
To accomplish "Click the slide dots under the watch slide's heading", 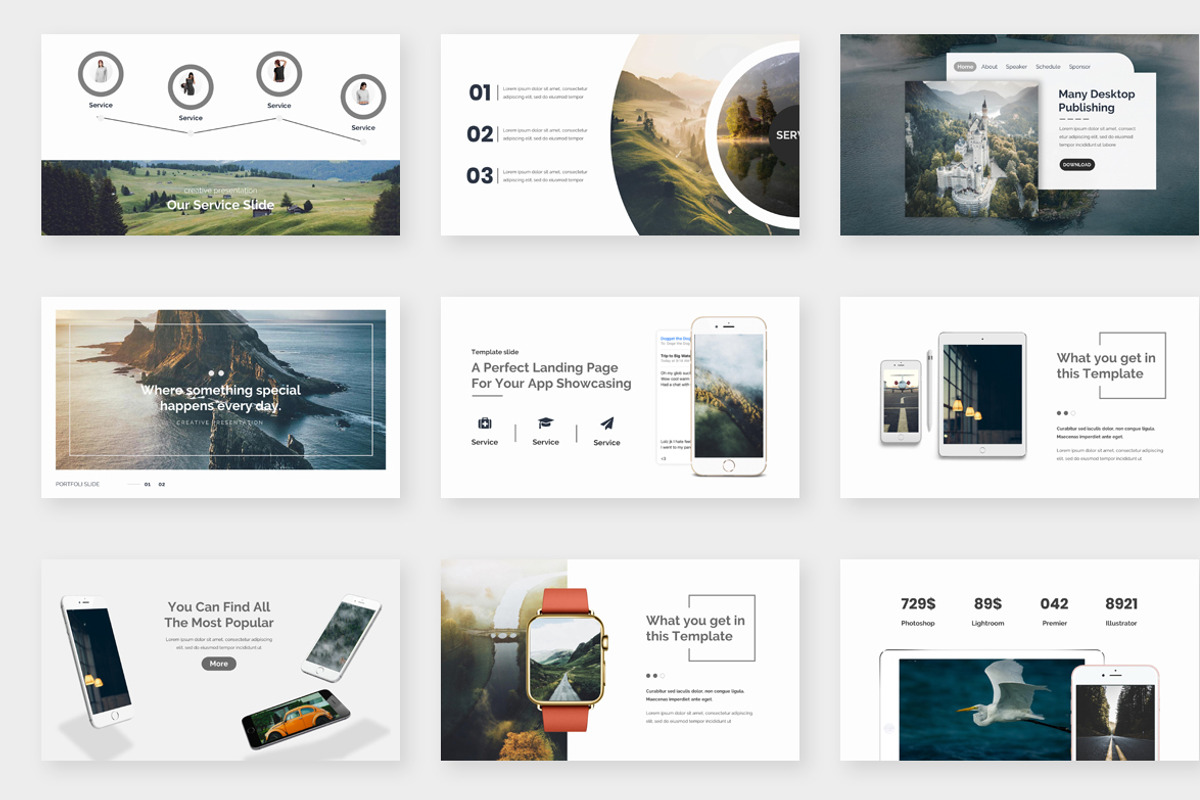I will tap(655, 676).
